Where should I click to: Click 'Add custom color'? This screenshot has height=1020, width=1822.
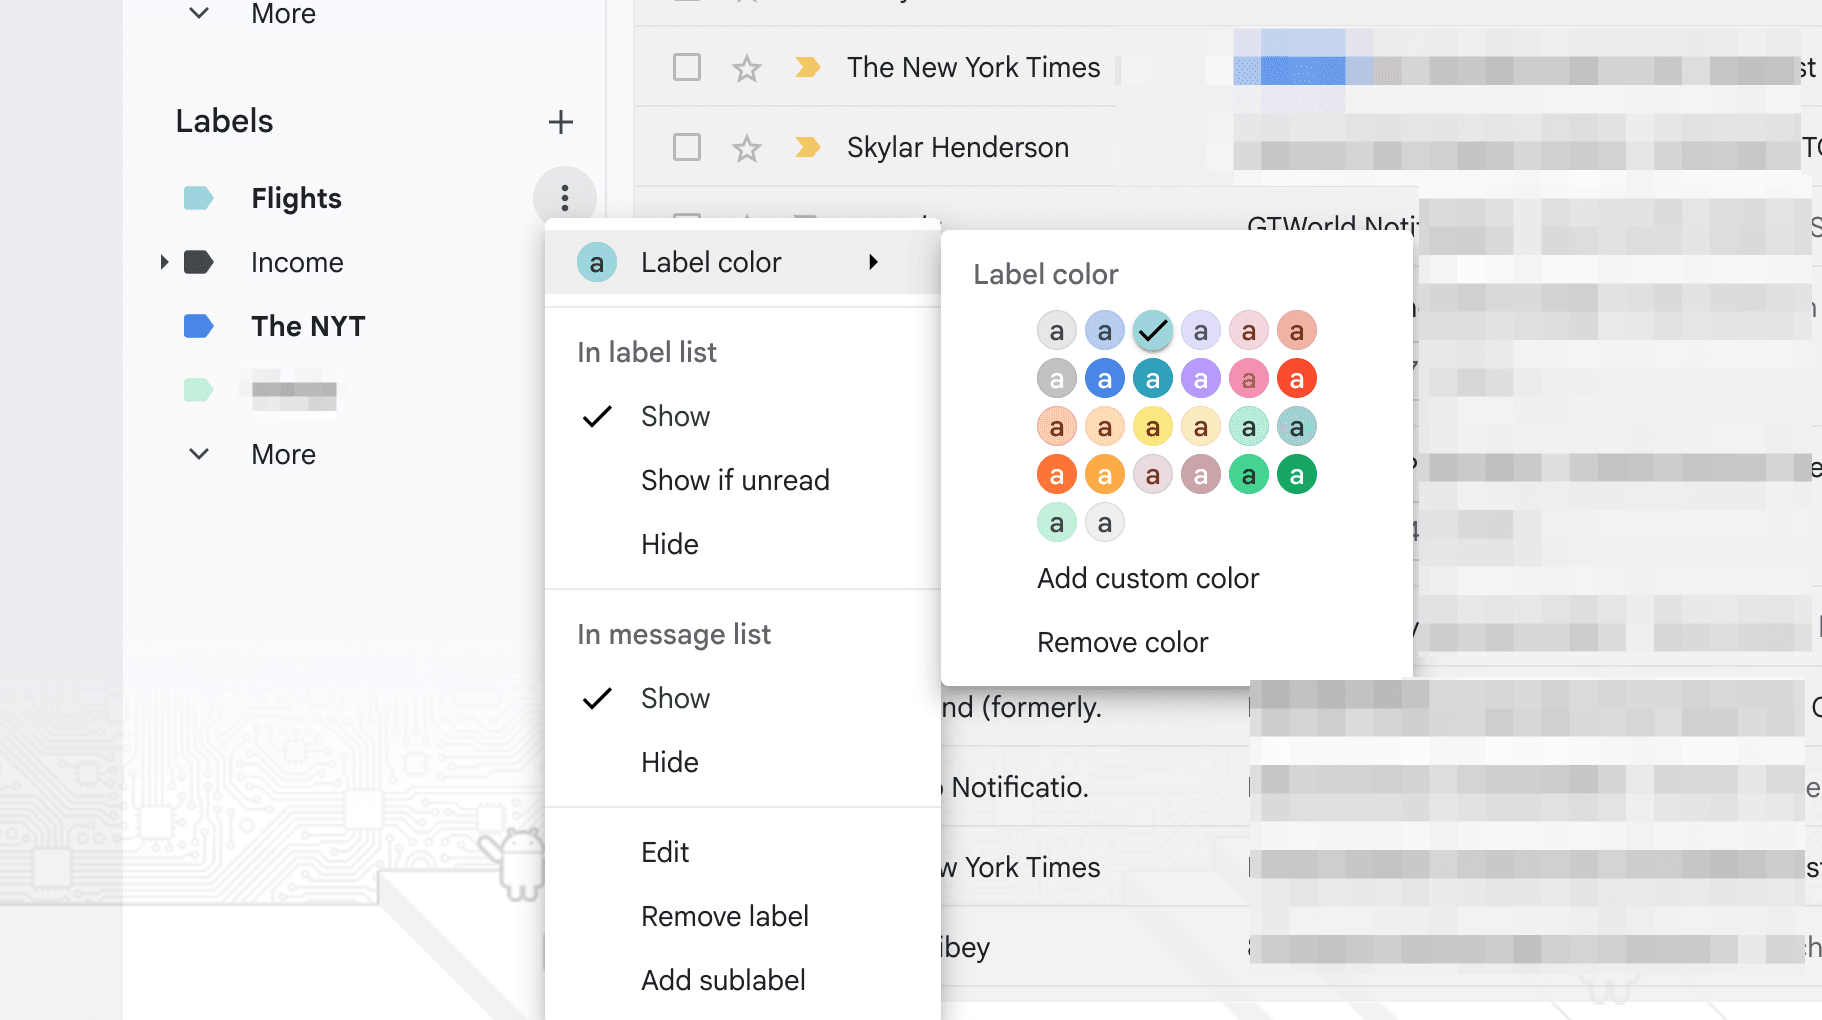(x=1147, y=578)
